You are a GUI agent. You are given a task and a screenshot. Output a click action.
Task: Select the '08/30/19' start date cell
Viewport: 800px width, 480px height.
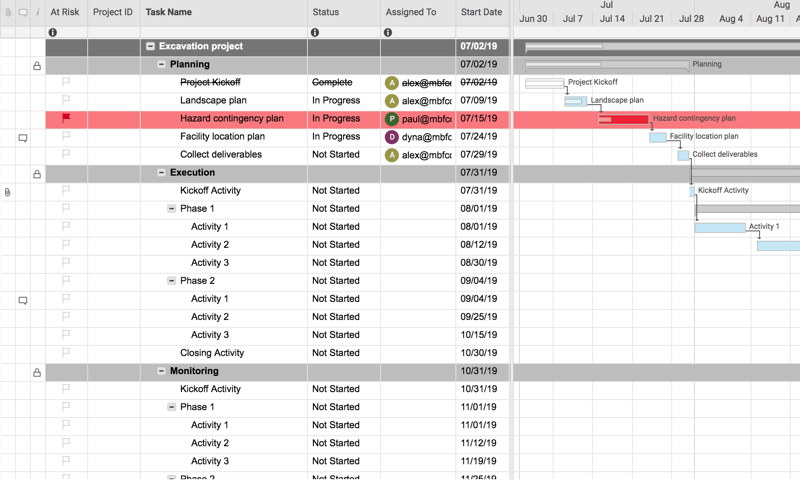tap(482, 263)
